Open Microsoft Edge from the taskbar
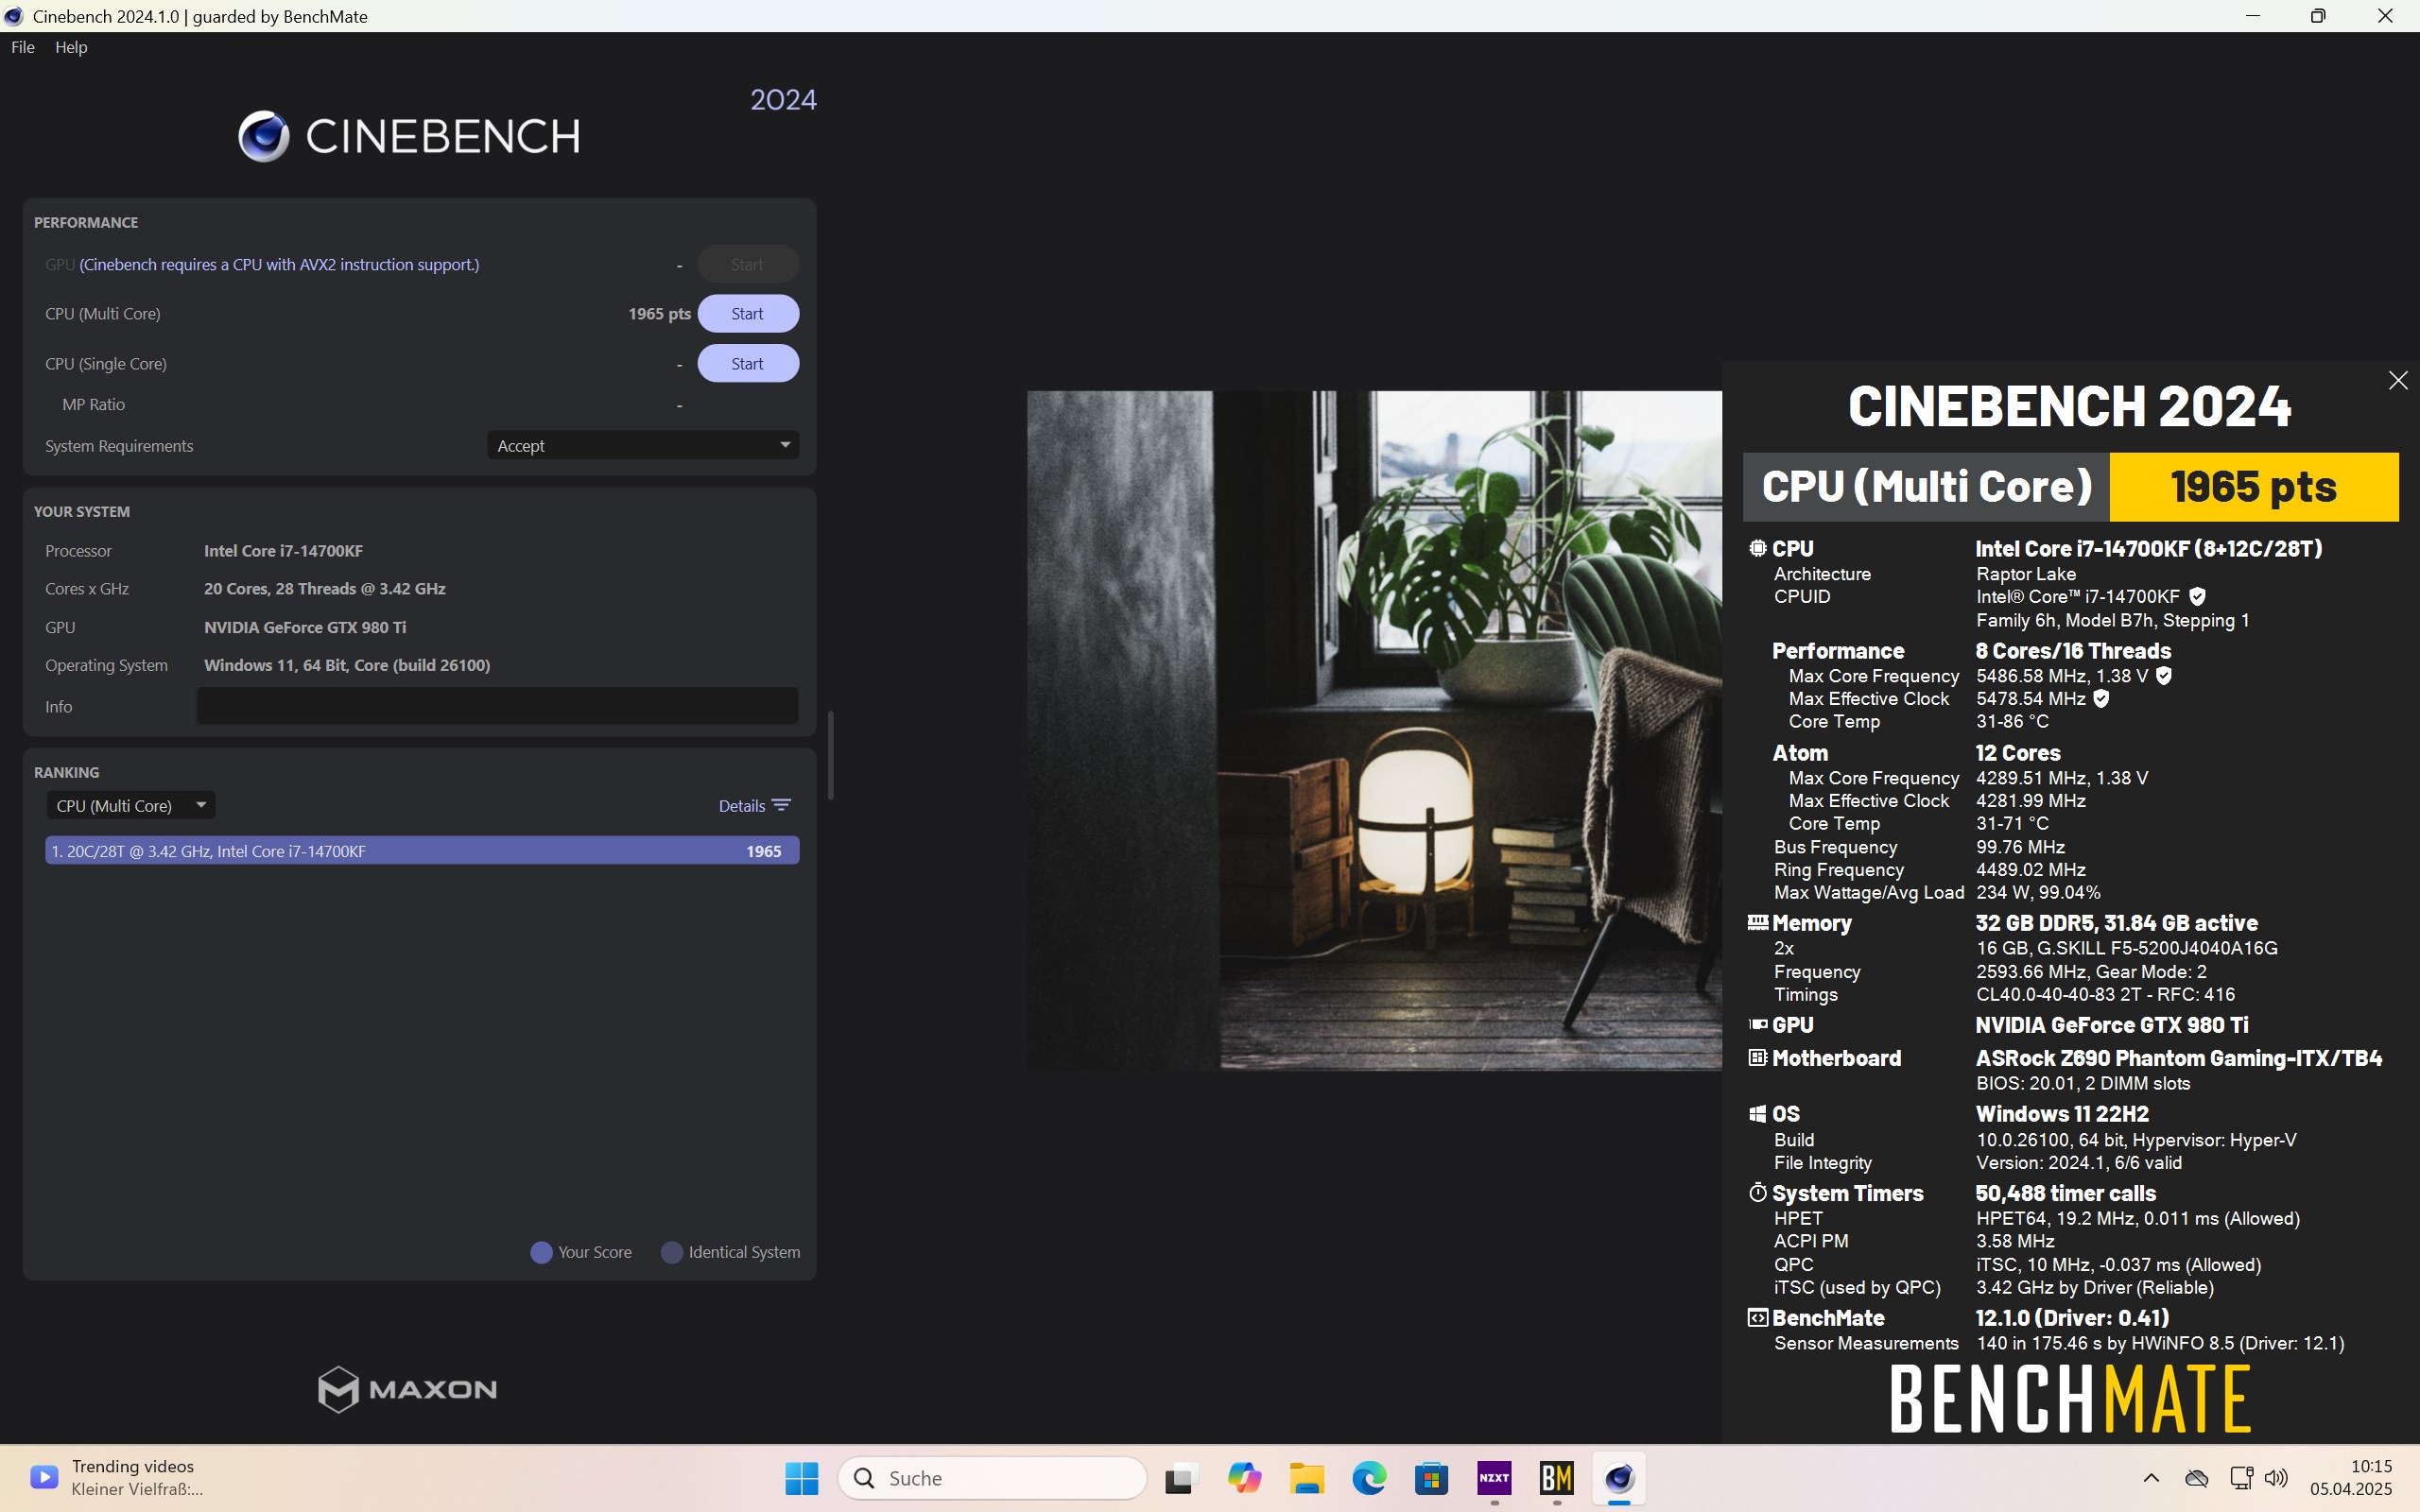The height and width of the screenshot is (1512, 2420). [1369, 1478]
